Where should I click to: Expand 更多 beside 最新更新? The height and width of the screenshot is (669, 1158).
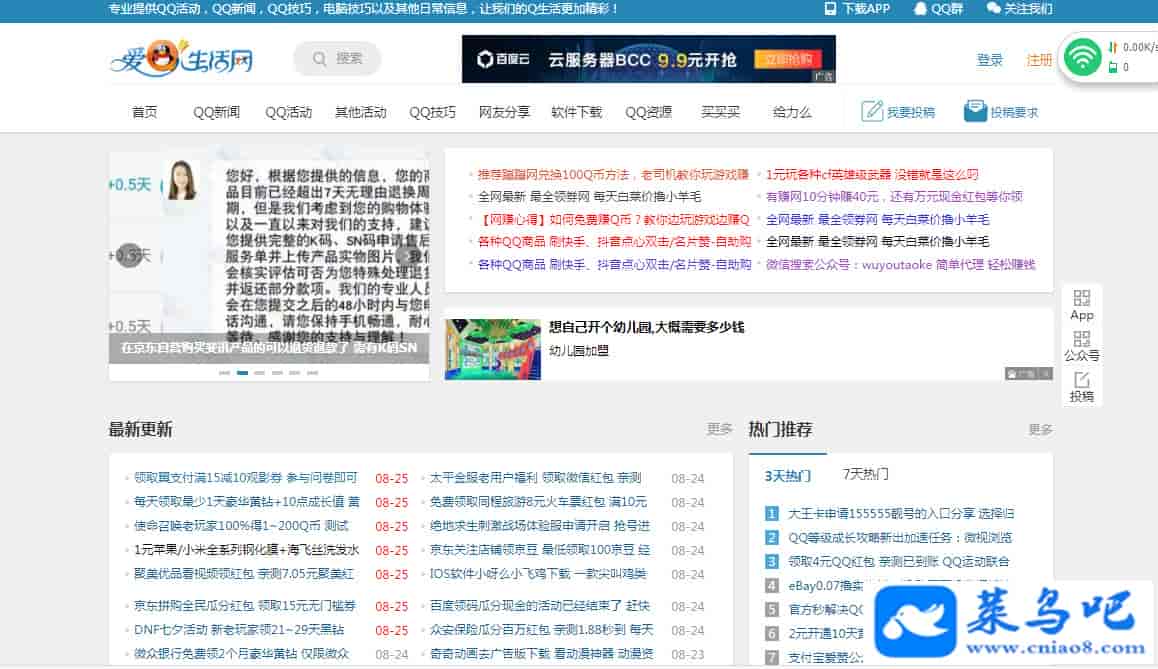point(719,429)
